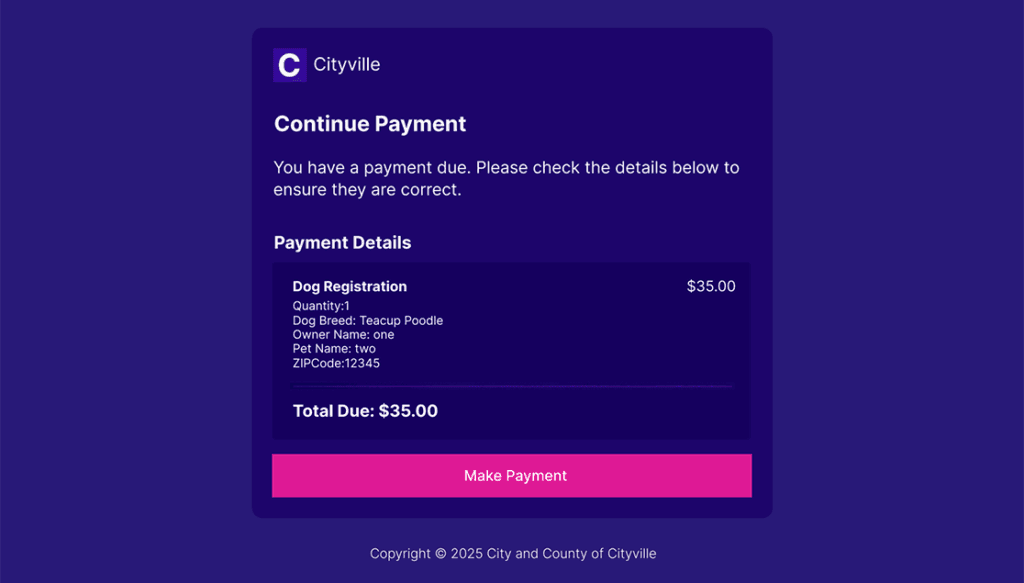Viewport: 1024px width, 583px height.
Task: Click the word Poodle in breed line
Action: 421,321
